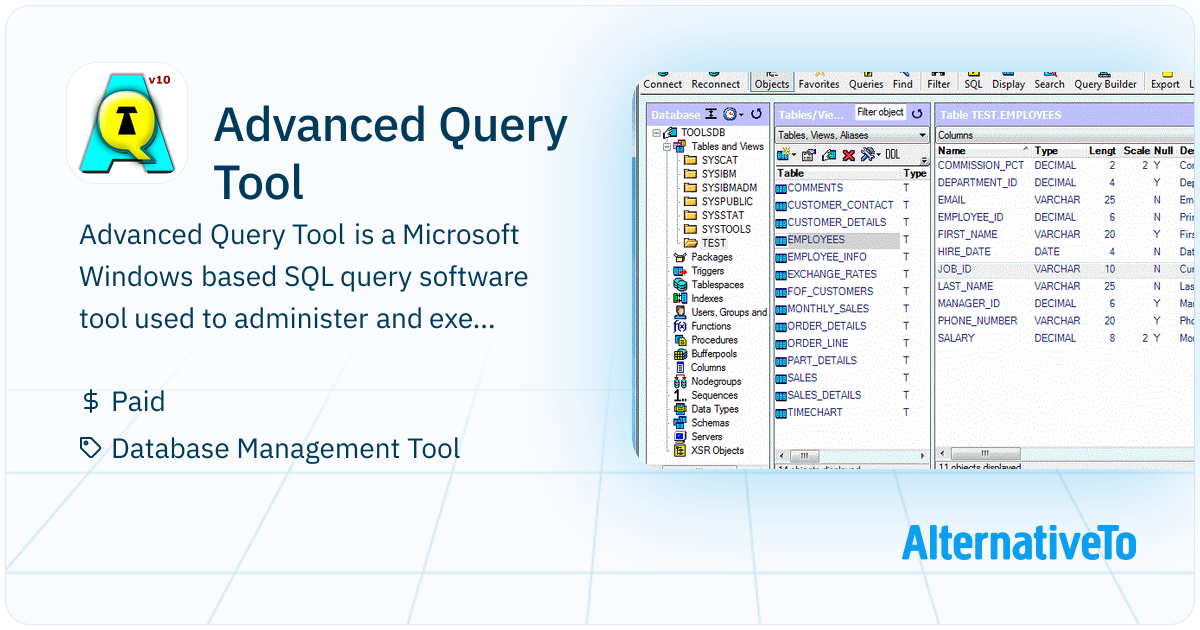The image size is (1200, 630).
Task: Click the columns grid horizontal scrollbar
Action: click(1066, 454)
